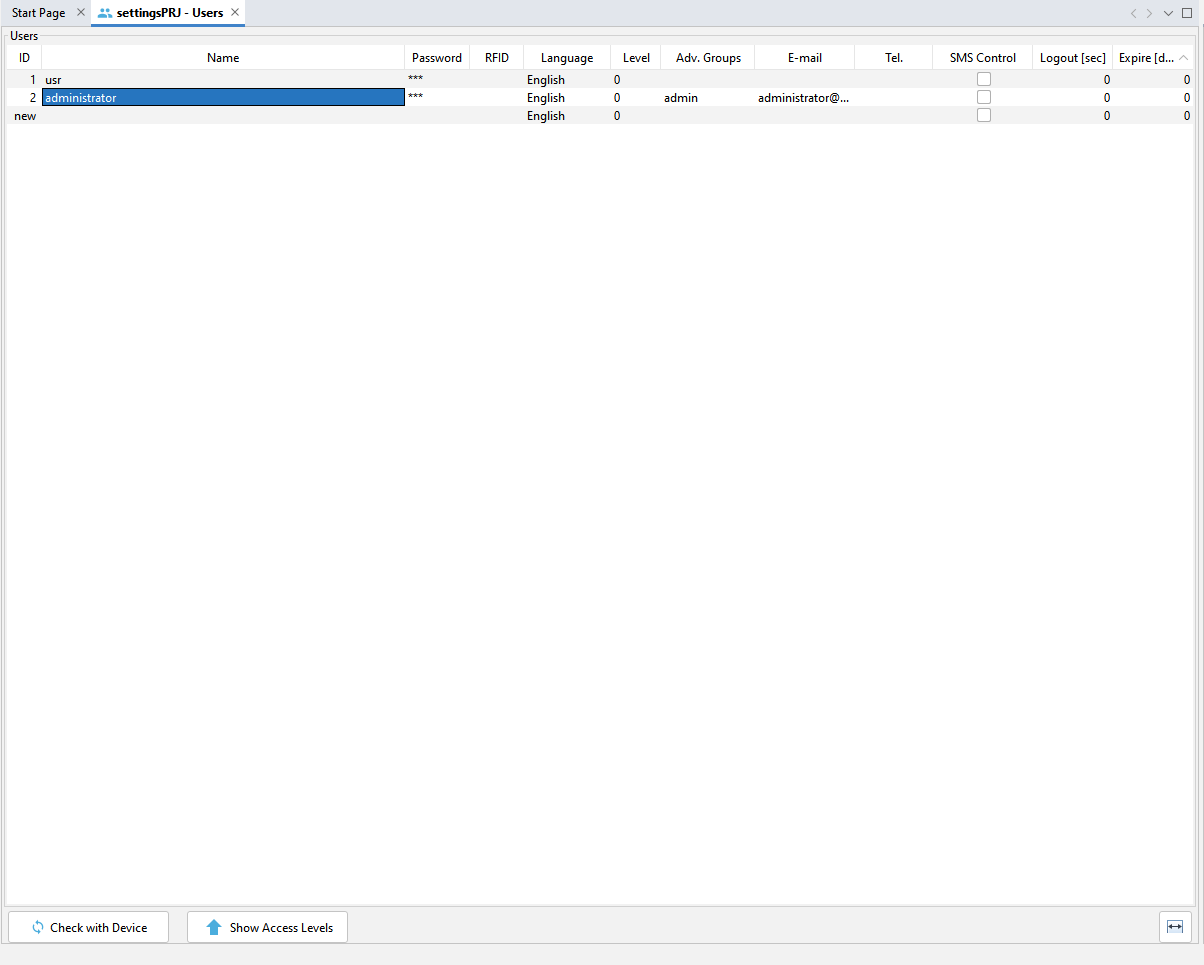Viewport: 1204px width, 965px height.
Task: Enable SMS Control for usr
Action: [x=984, y=79]
